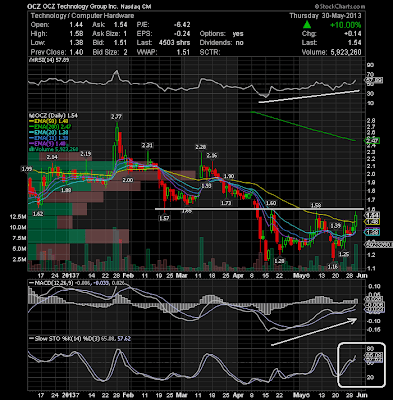Viewport: 393px width, 400px height.
Task: Open the StockCharts.com watermark link
Action: pos(339,6)
